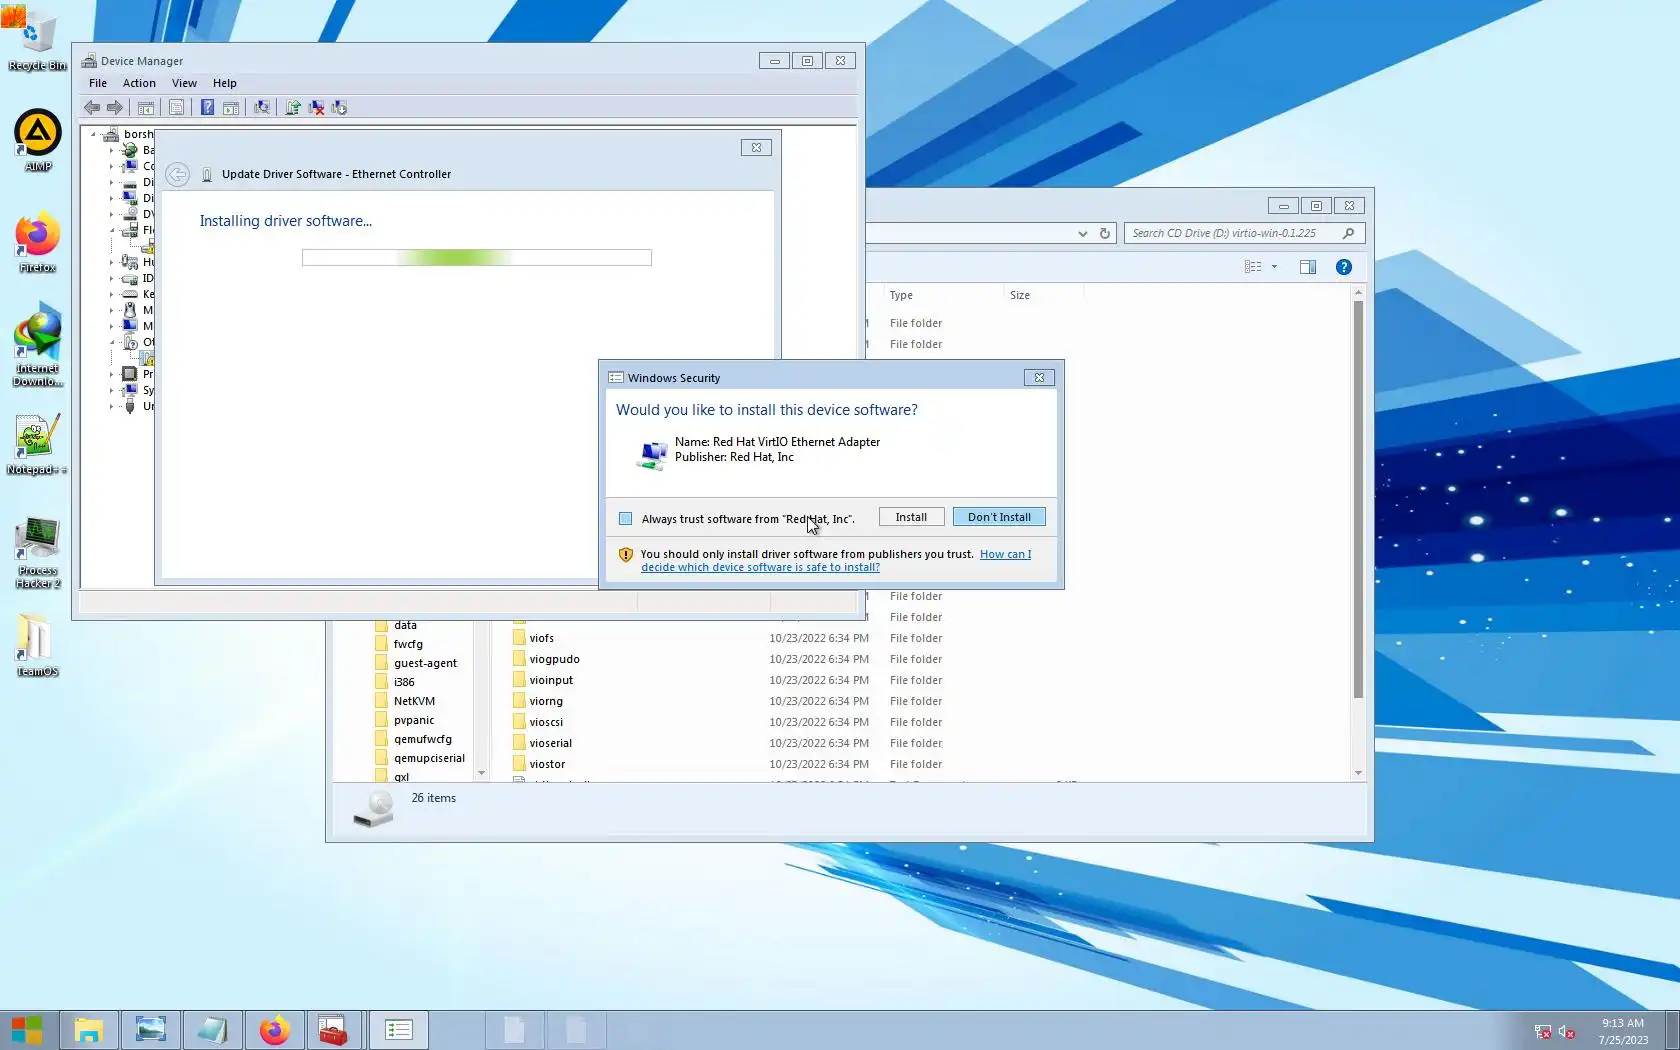Open the File menu in Device Manager
1680x1050 pixels.
(98, 84)
